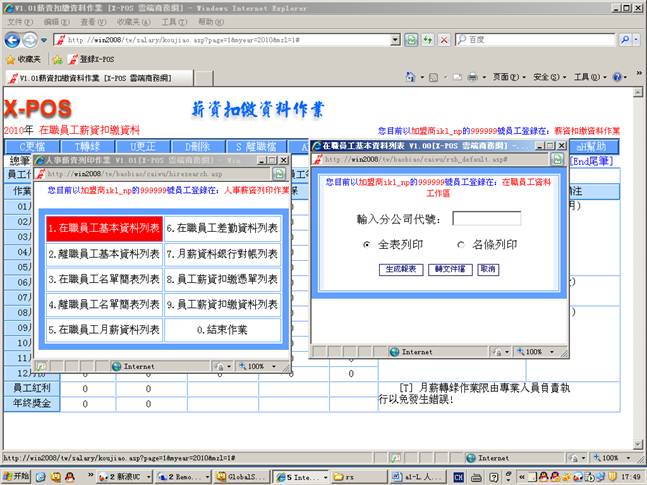Screen dimensions: 647x485
Task: Click the 開始 Start button on taskbar
Action: (x=17, y=476)
